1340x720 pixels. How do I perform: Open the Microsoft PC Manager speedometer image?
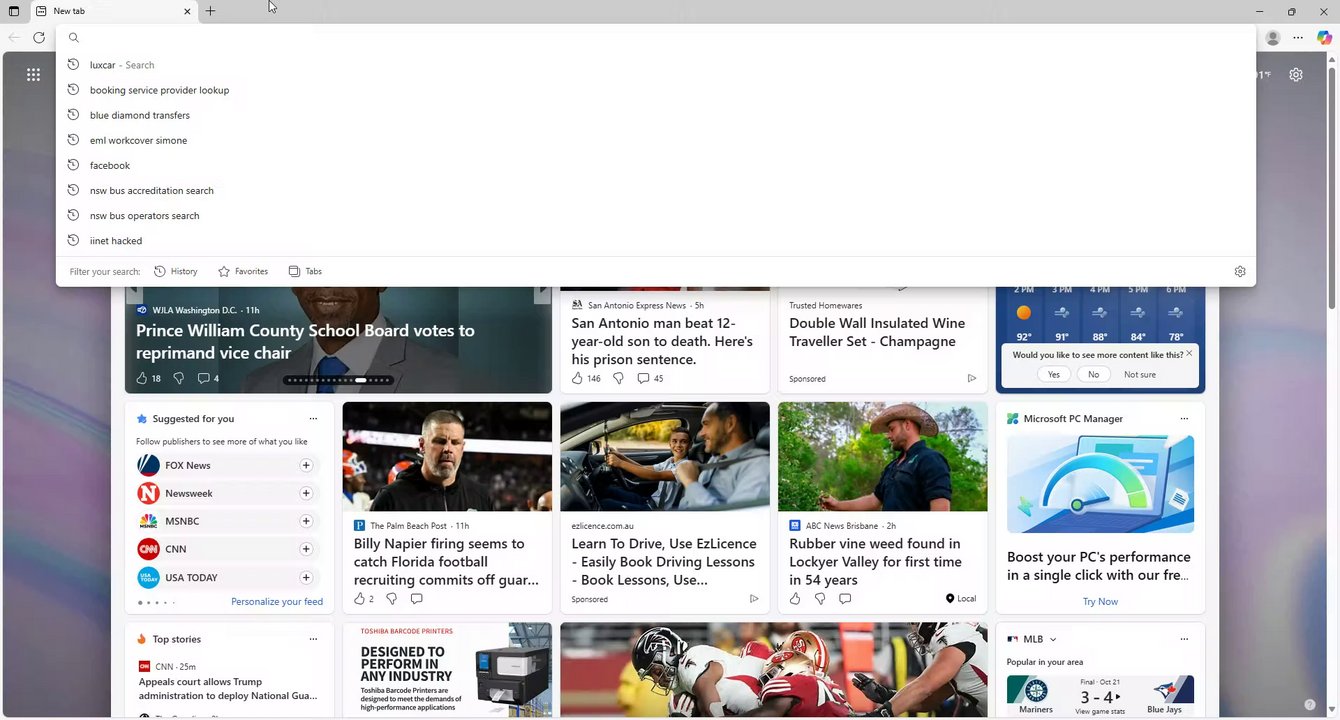(x=1100, y=484)
